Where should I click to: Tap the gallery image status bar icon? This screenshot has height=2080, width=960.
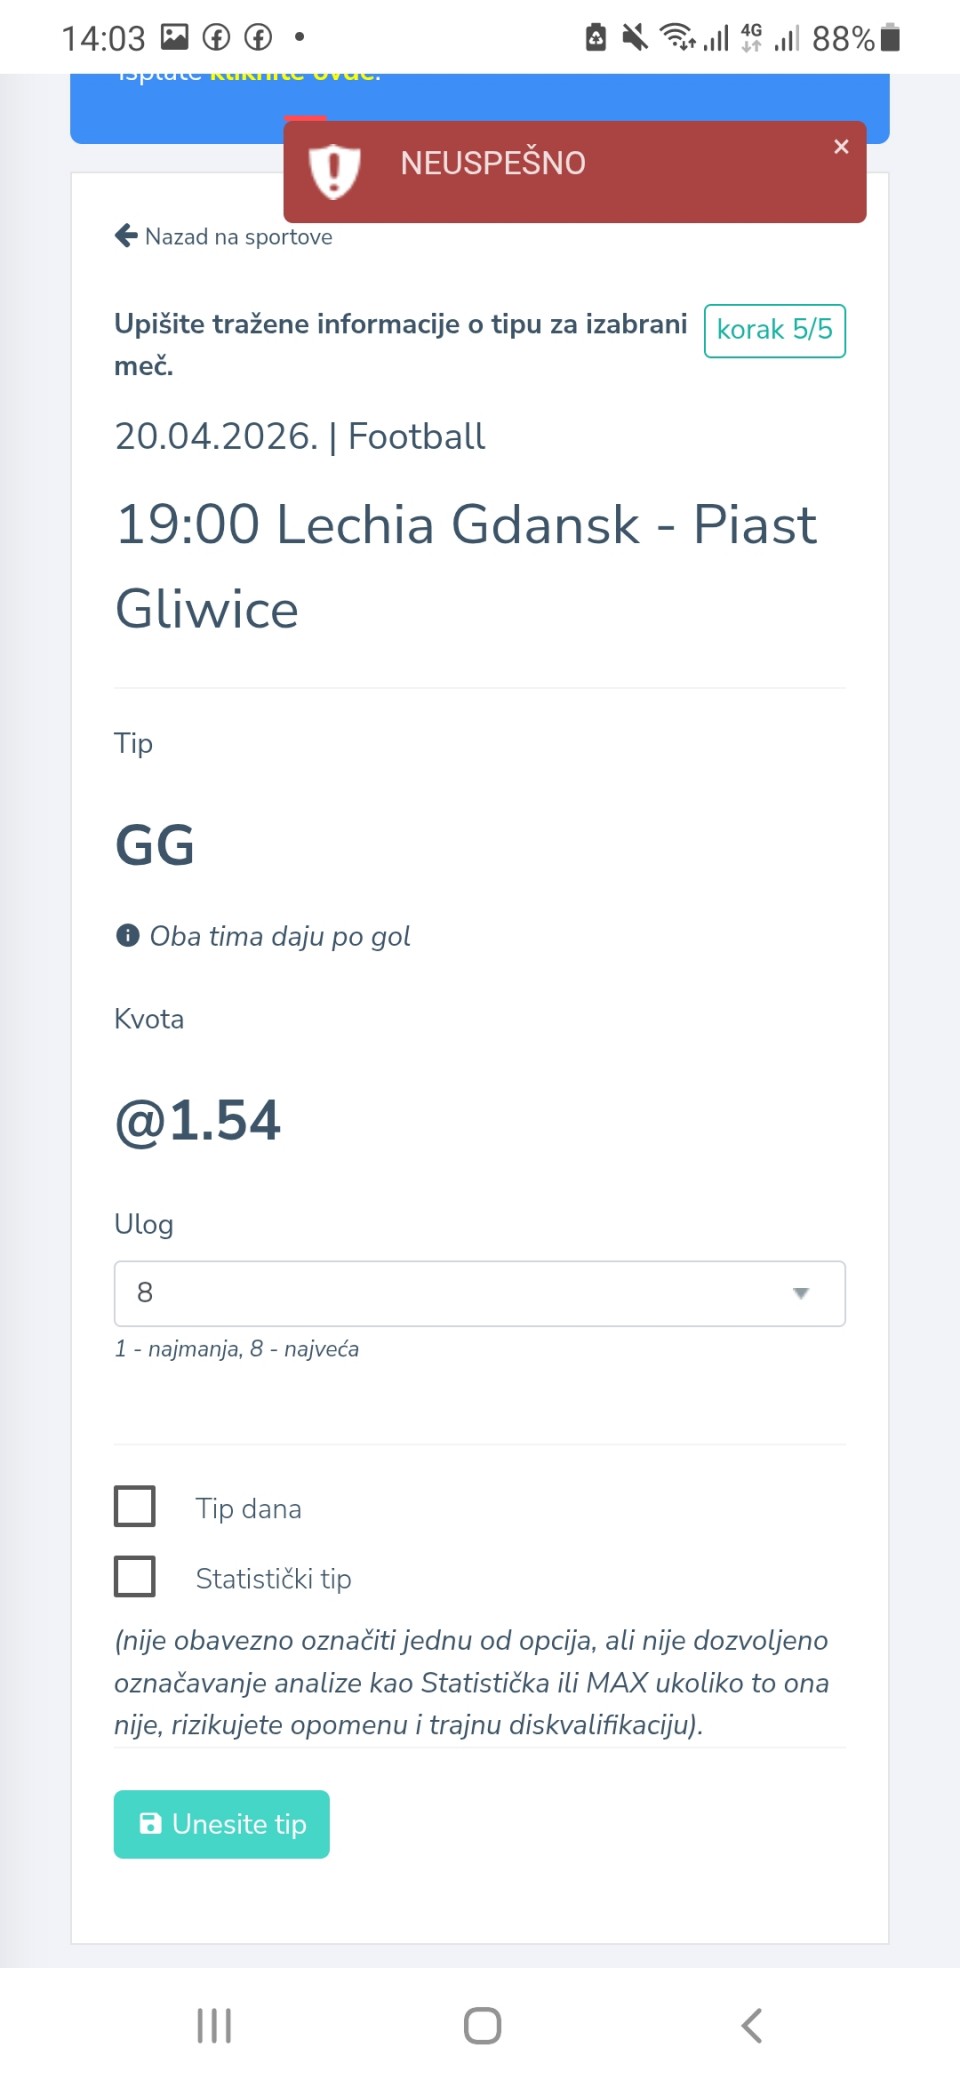175,38
